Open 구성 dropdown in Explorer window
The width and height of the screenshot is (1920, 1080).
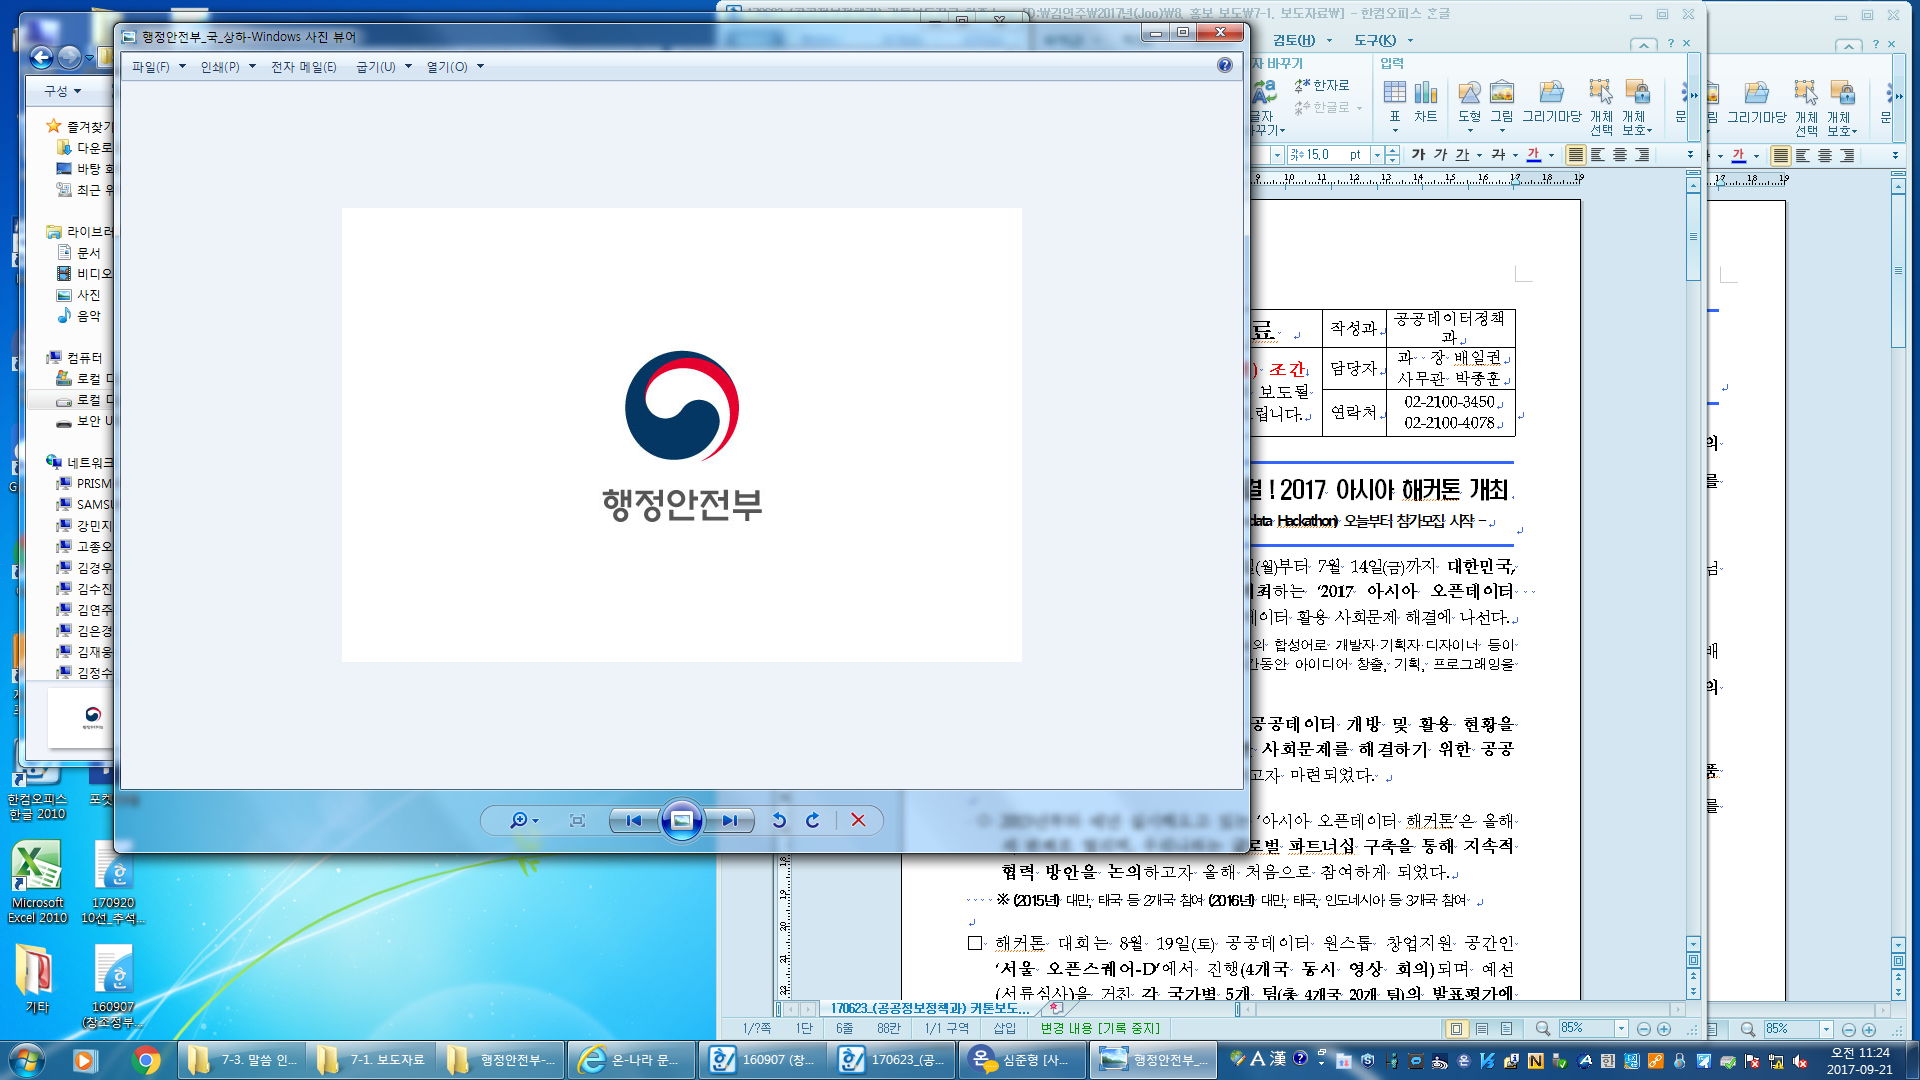point(62,91)
